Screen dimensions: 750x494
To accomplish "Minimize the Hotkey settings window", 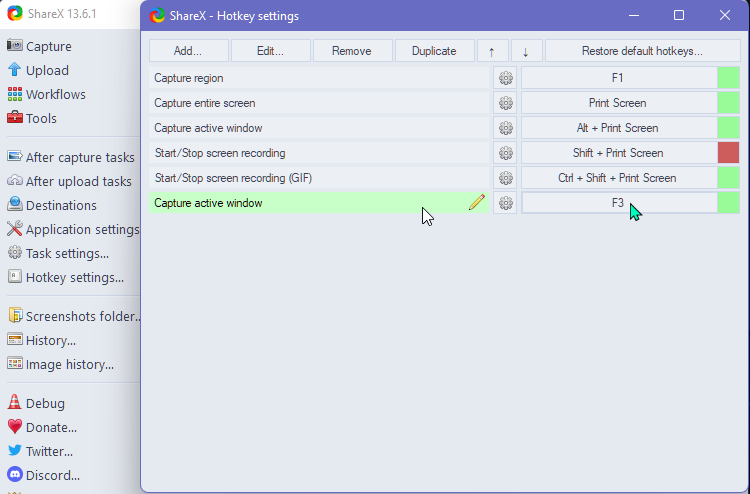I will tap(634, 15).
